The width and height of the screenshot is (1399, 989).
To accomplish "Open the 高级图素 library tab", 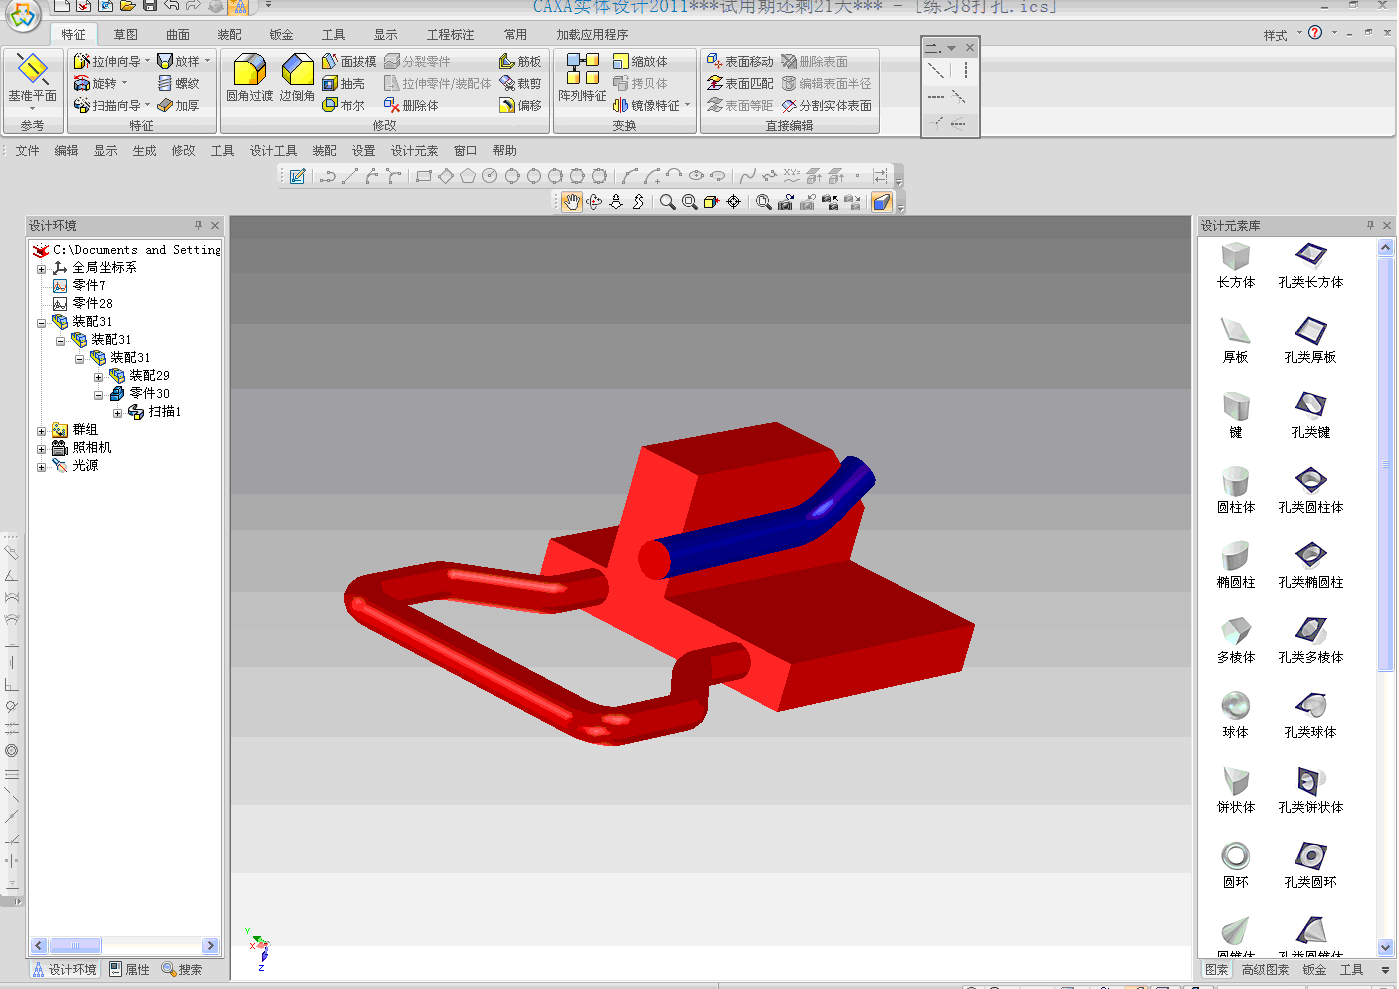I will [1265, 970].
